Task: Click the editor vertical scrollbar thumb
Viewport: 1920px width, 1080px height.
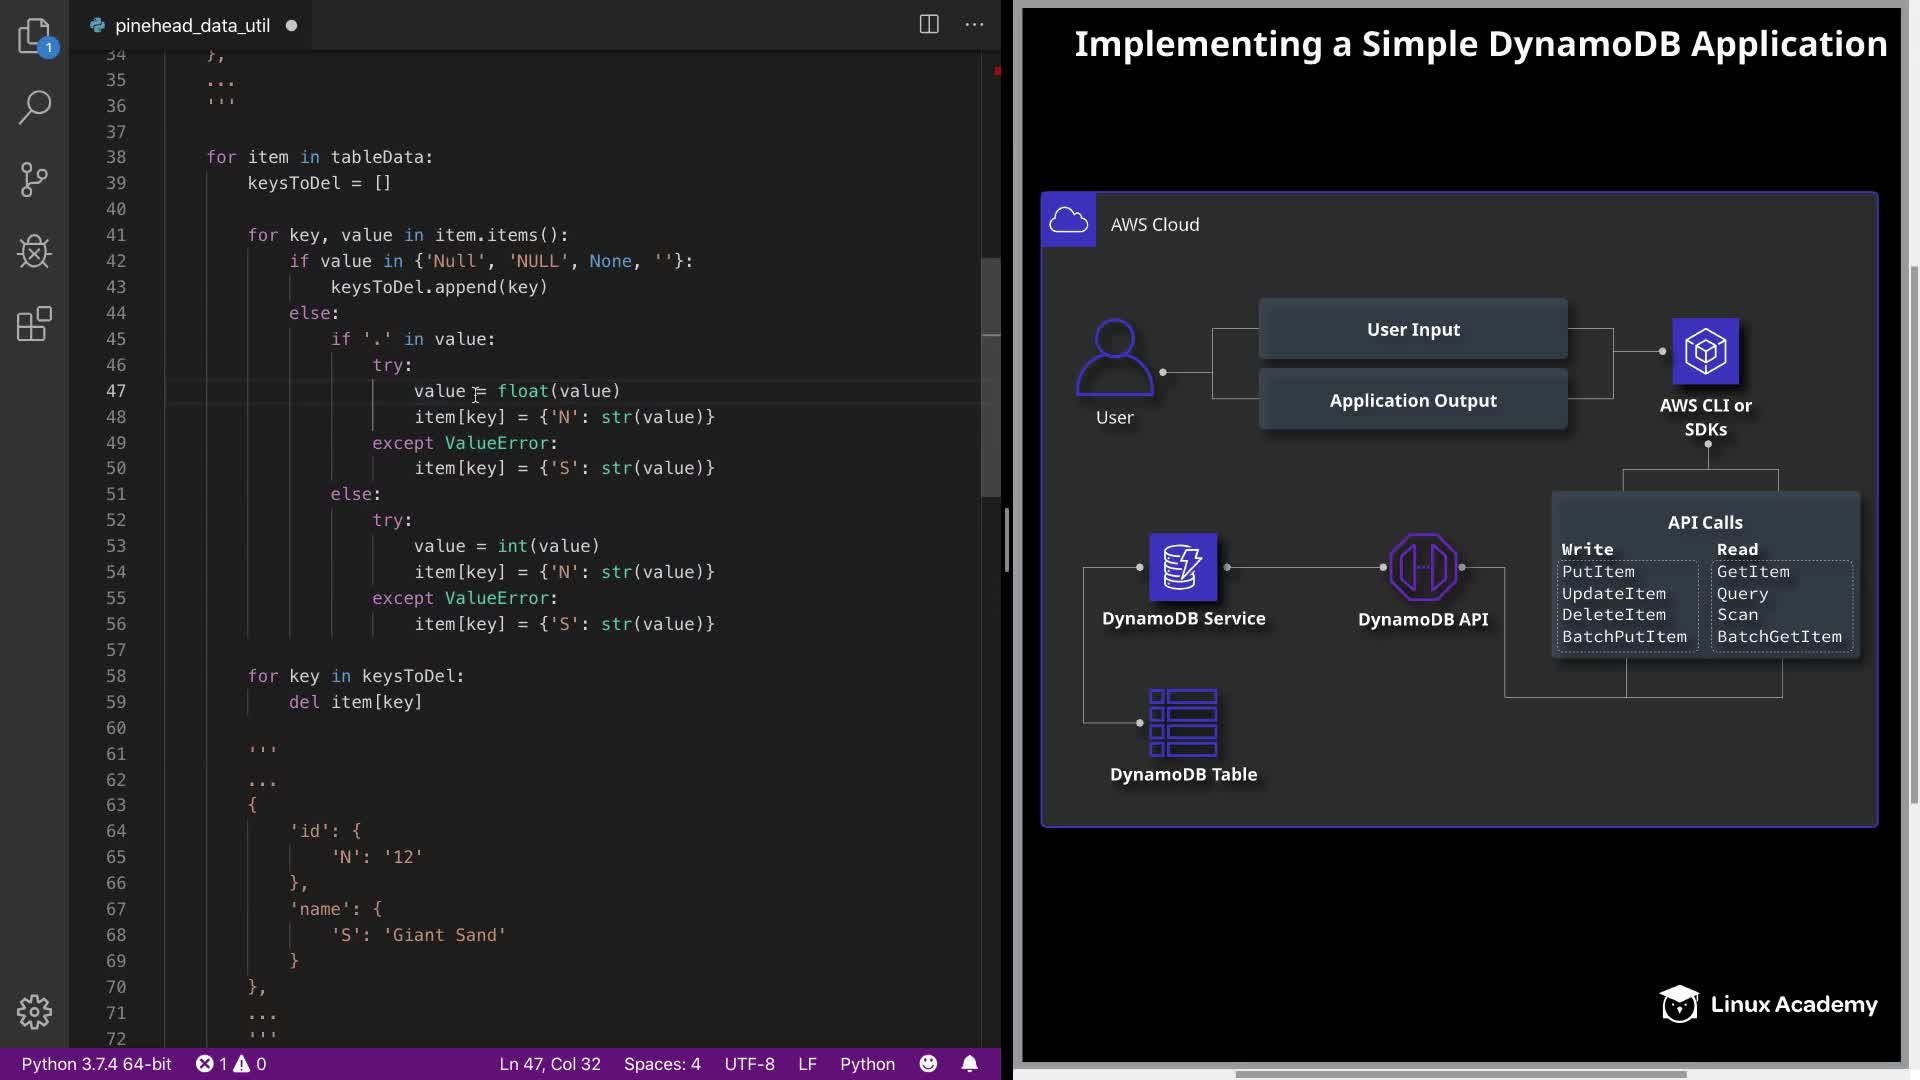Action: click(x=990, y=378)
